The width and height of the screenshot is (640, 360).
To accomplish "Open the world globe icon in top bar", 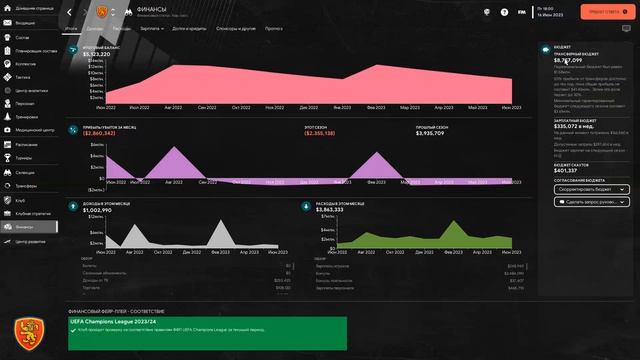I will coord(487,12).
